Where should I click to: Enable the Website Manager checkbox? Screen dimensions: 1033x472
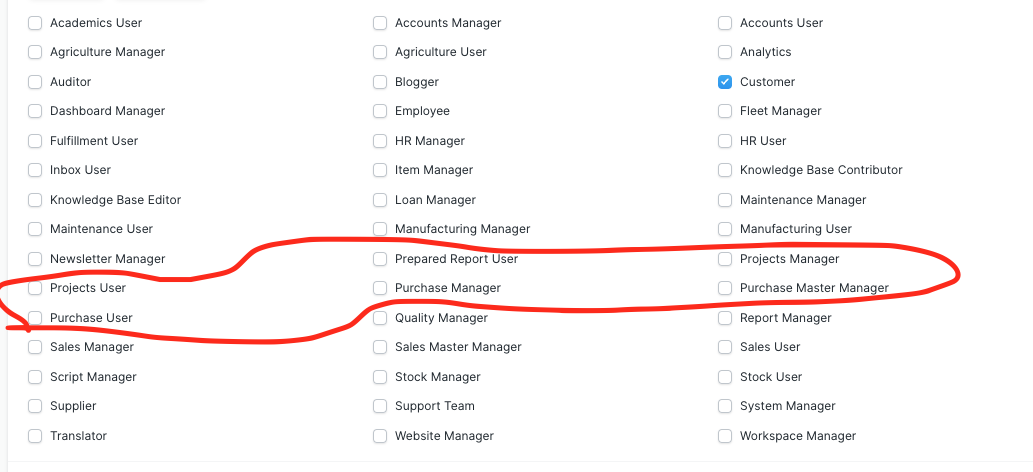(x=379, y=436)
